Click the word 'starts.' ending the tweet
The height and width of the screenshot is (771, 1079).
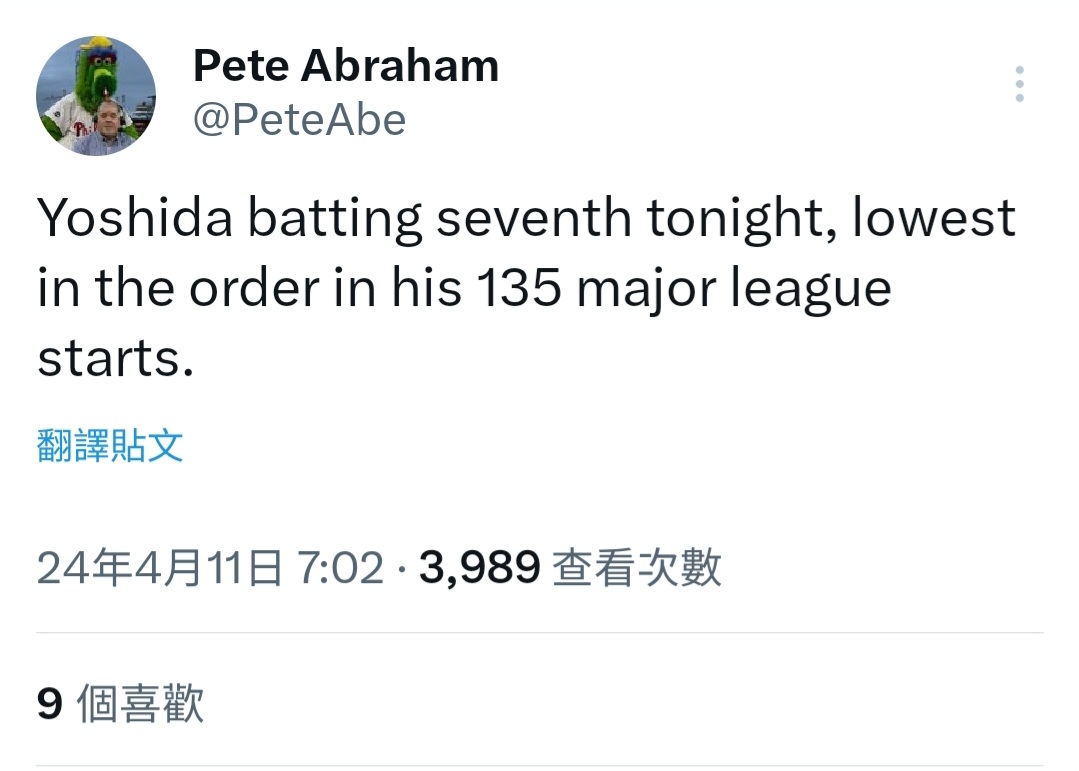point(115,360)
